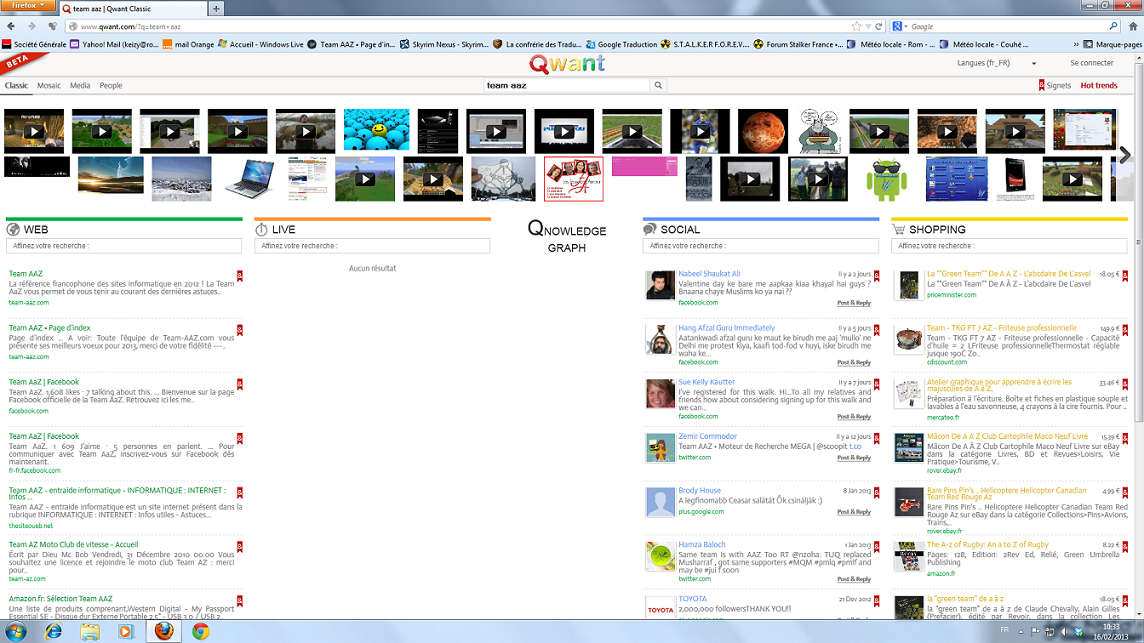
Task: Click the WEB column refine search field
Action: pyautogui.click(x=124, y=246)
